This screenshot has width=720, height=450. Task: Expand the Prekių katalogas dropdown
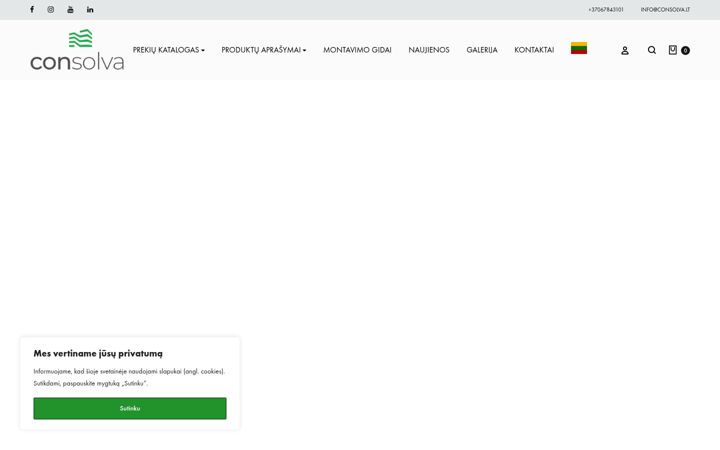(169, 50)
